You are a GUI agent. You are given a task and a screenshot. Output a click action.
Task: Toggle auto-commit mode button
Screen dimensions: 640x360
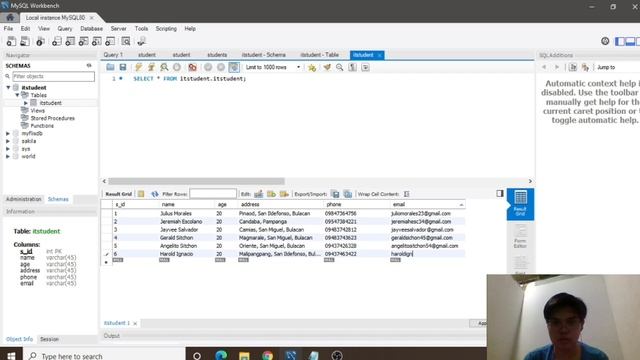pos(234,67)
